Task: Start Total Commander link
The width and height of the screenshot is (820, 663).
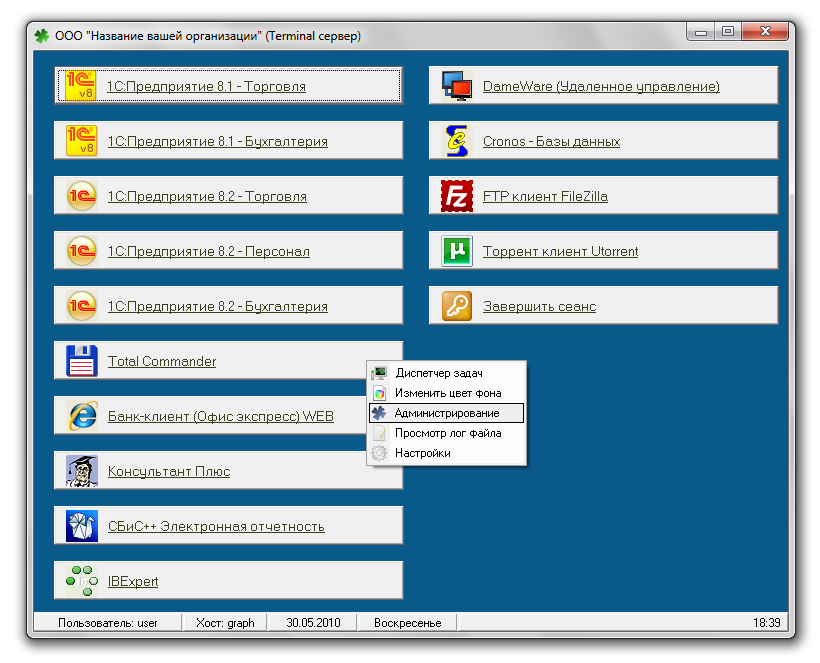Action: (162, 361)
